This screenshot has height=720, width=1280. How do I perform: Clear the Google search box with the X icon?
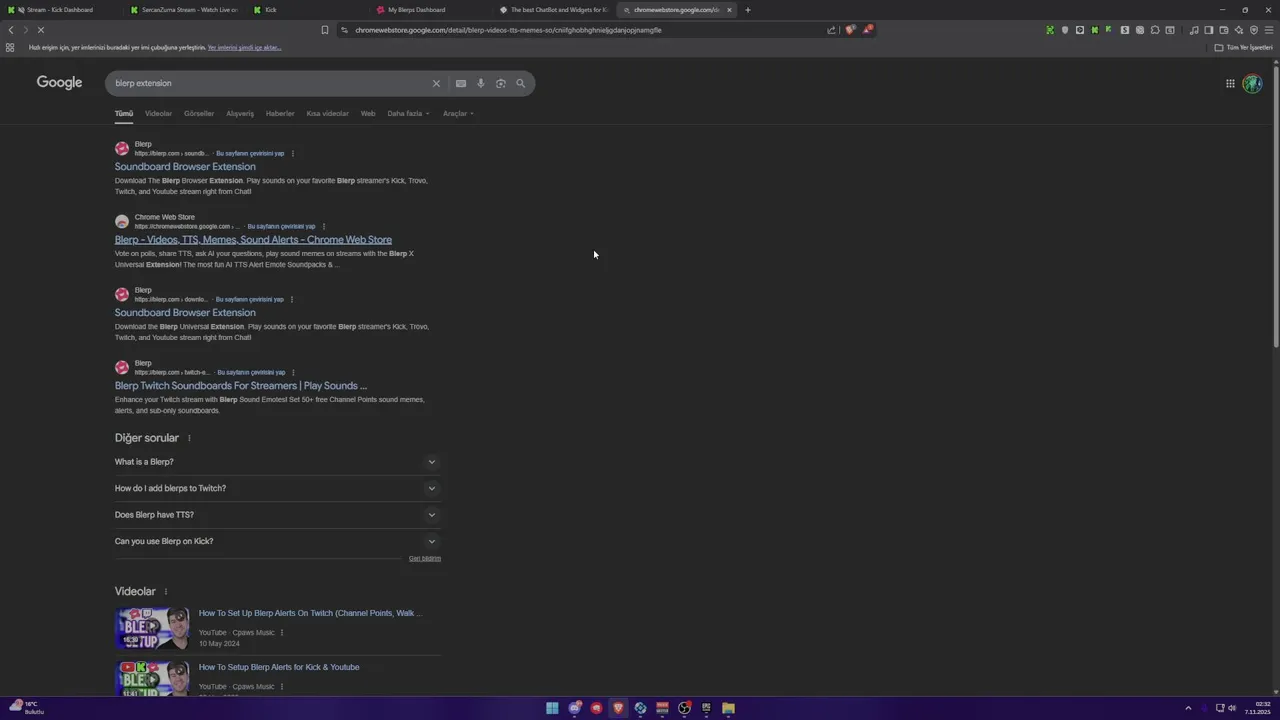(436, 83)
